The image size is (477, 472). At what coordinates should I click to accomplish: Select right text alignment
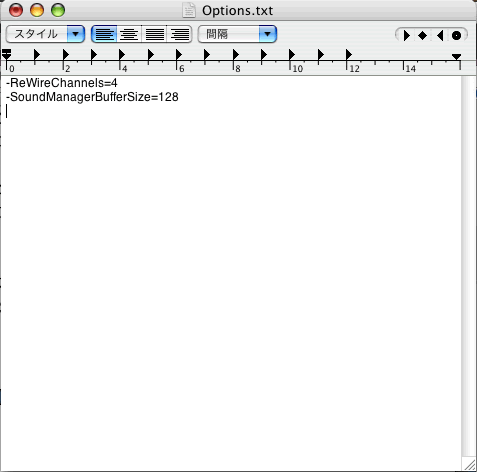pos(179,34)
